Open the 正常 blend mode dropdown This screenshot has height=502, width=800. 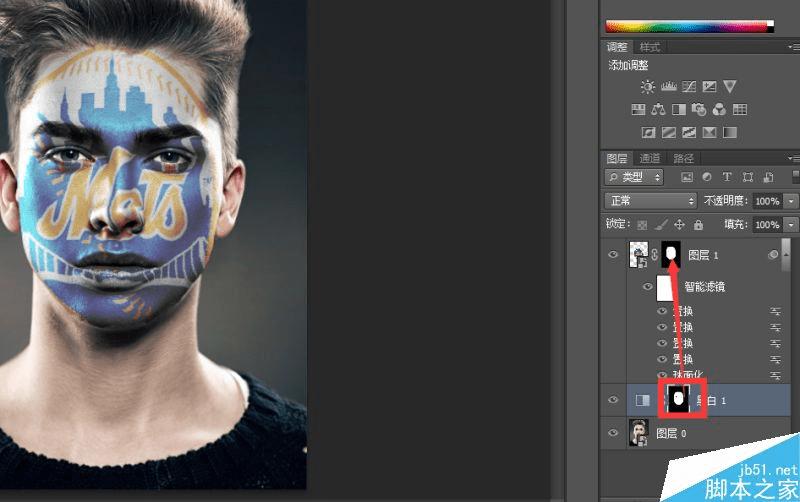tap(651, 200)
